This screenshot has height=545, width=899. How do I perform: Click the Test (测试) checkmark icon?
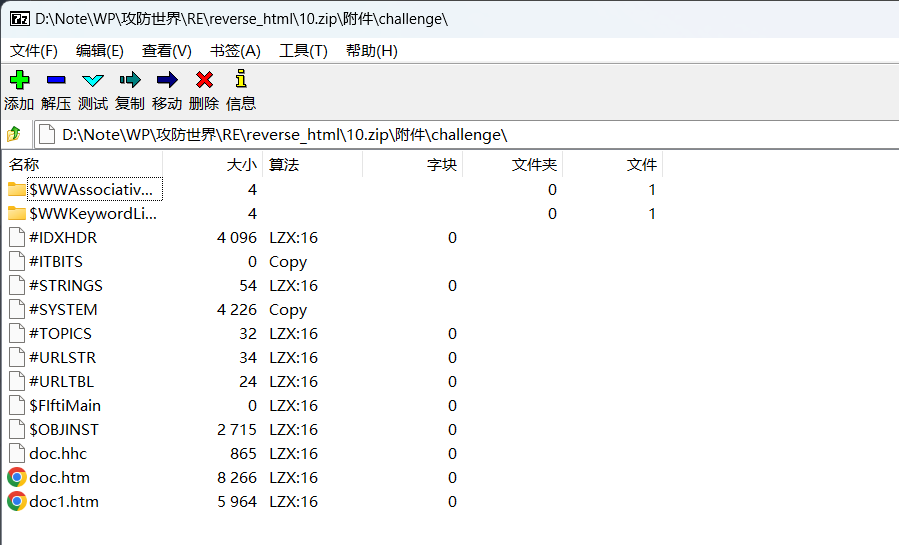(93, 80)
